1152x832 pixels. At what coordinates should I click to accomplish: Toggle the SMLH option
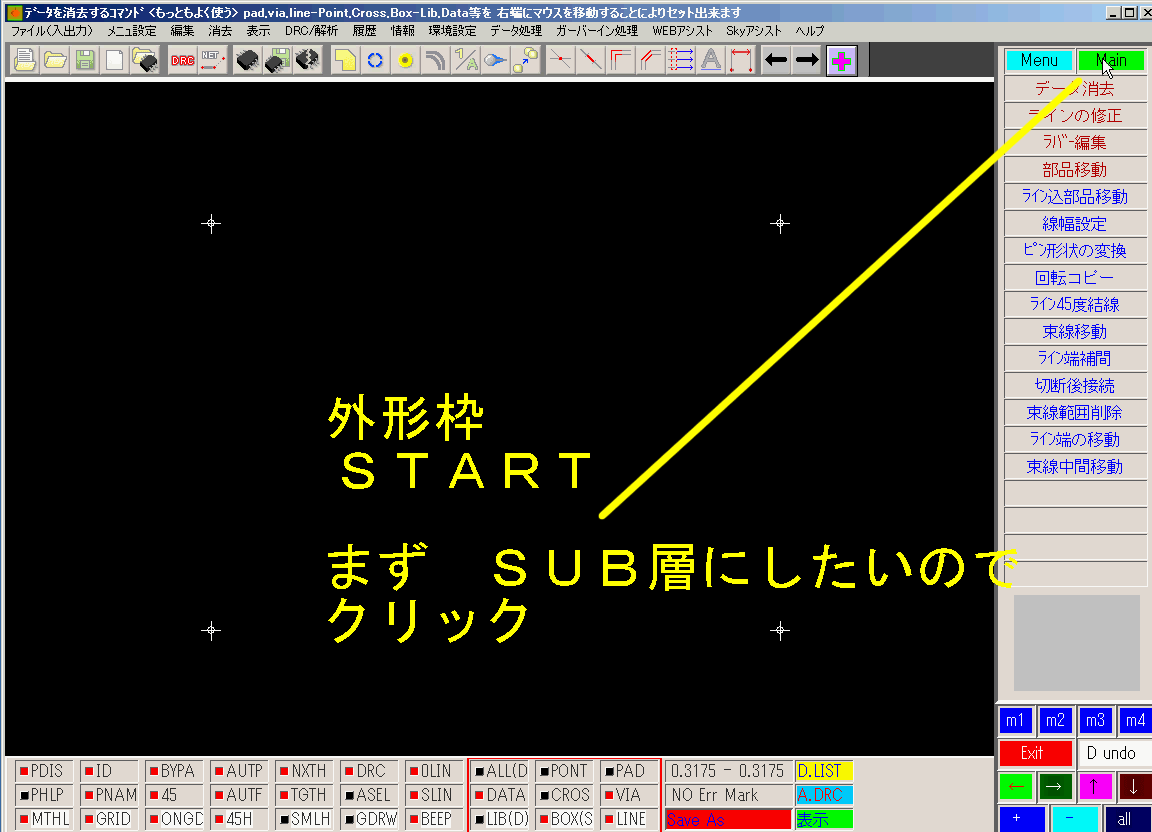click(304, 819)
